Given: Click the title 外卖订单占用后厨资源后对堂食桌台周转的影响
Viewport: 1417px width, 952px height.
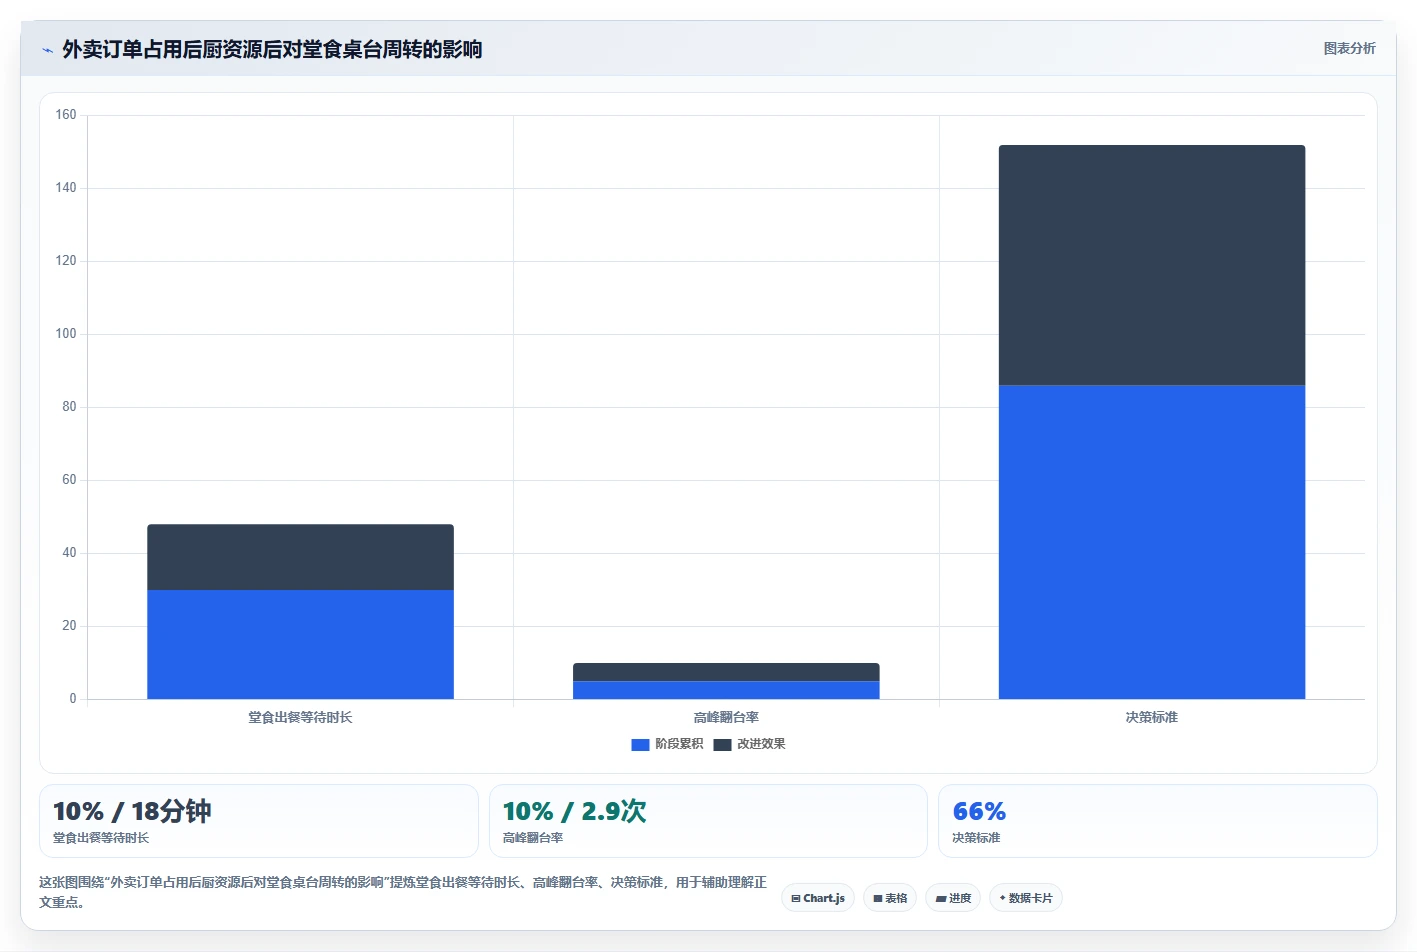Looking at the screenshot, I should point(272,49).
